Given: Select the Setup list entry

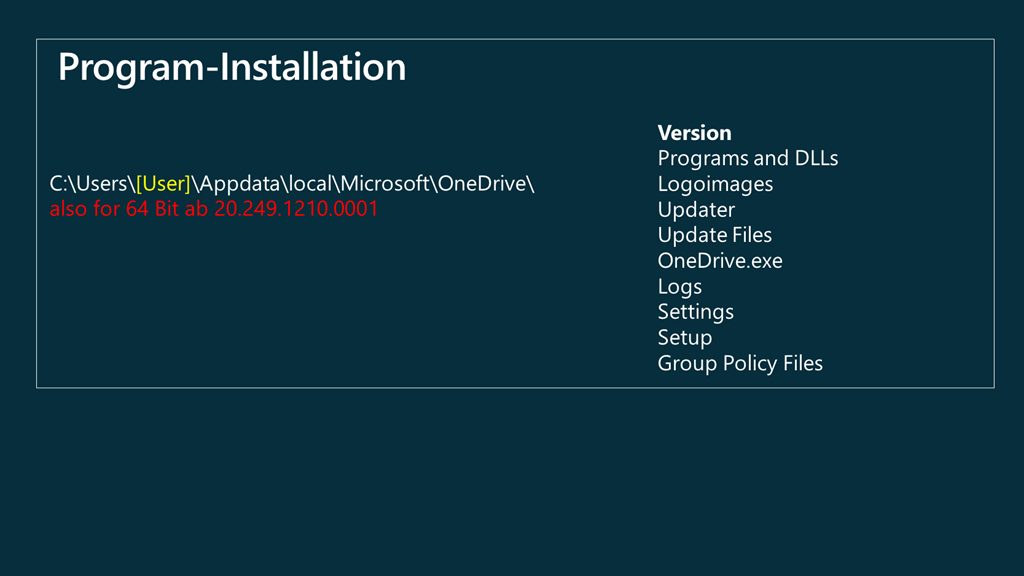Looking at the screenshot, I should [x=684, y=337].
